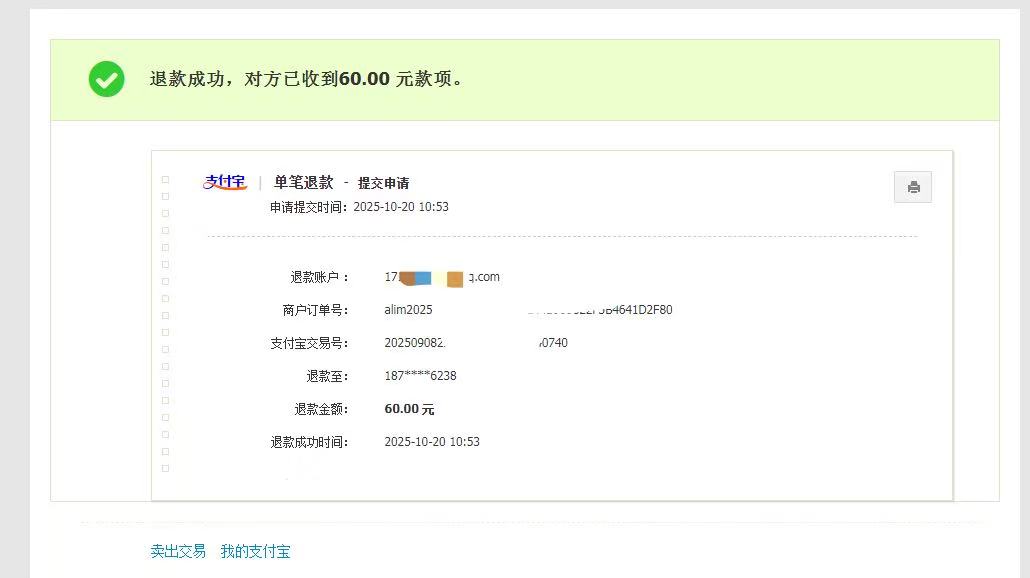This screenshot has height=578, width=1030.
Task: Select the merchant order number starting with alim2025
Action: tap(410, 310)
